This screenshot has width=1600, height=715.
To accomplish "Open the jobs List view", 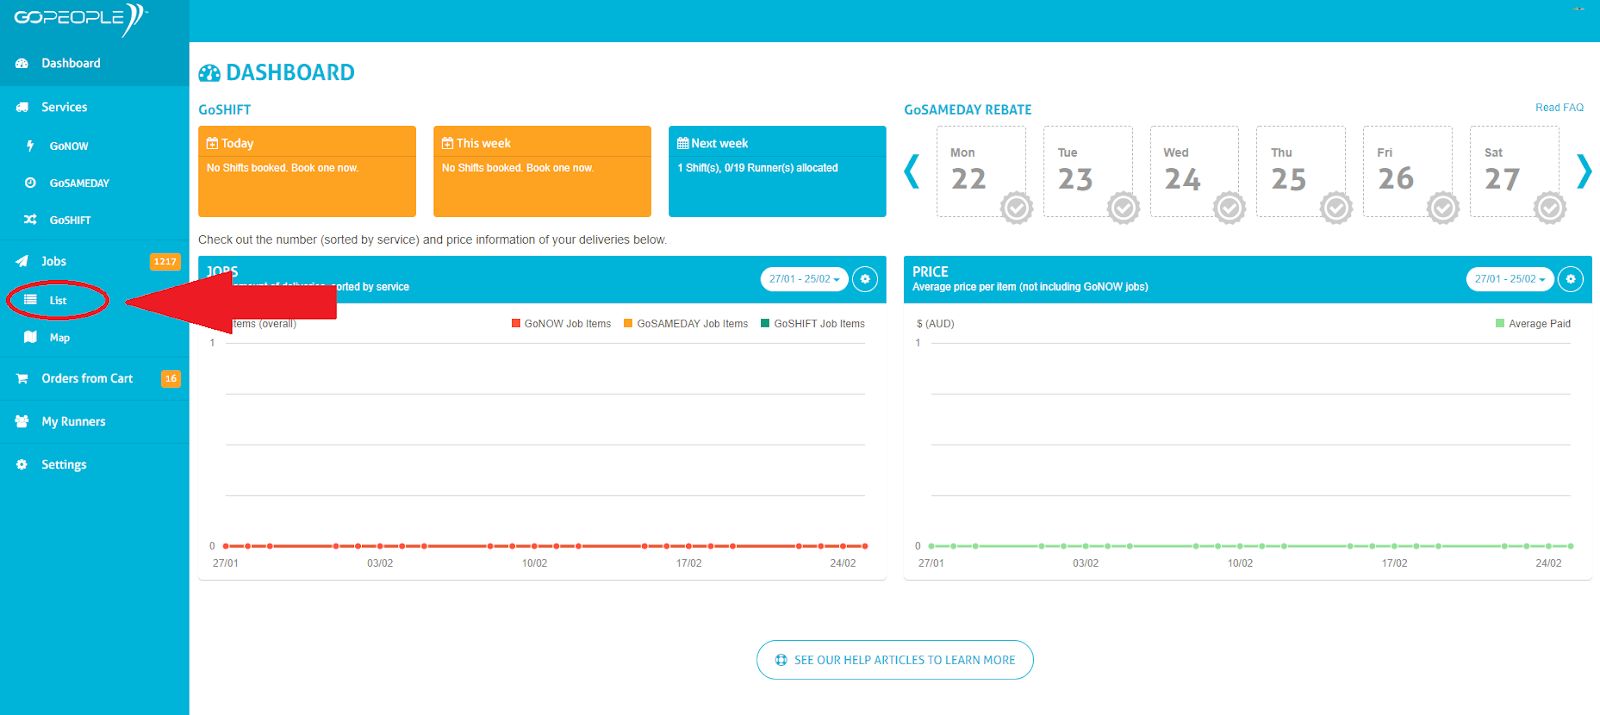I will pos(58,300).
